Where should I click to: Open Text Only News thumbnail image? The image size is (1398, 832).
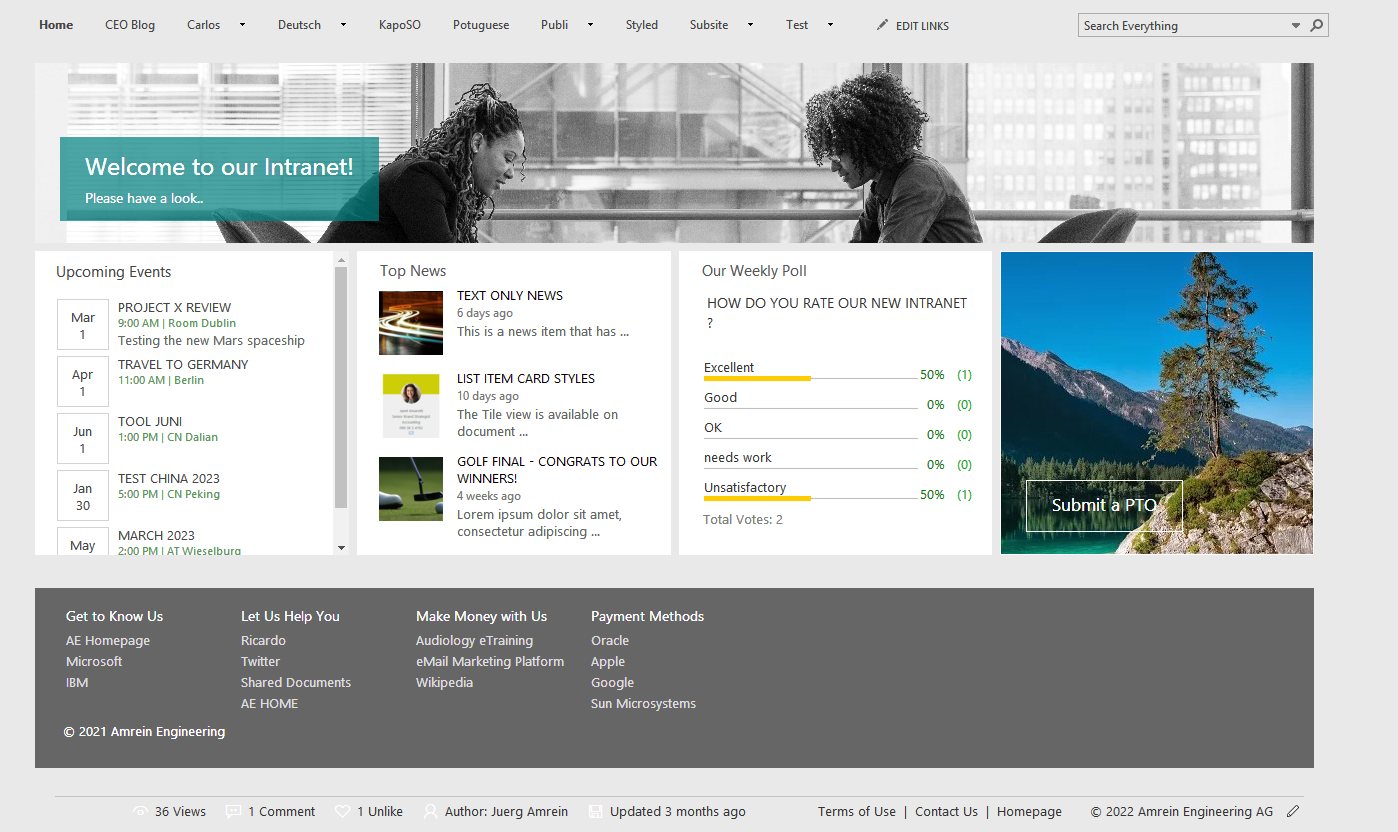(411, 323)
